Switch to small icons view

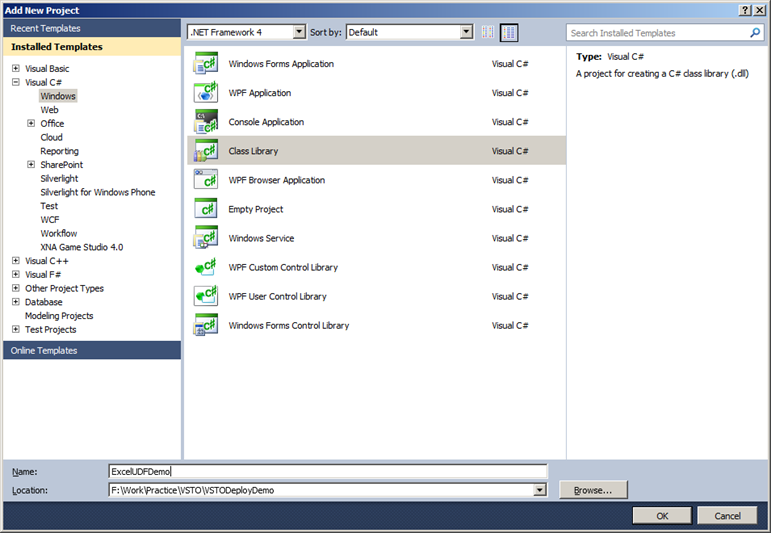pos(488,32)
